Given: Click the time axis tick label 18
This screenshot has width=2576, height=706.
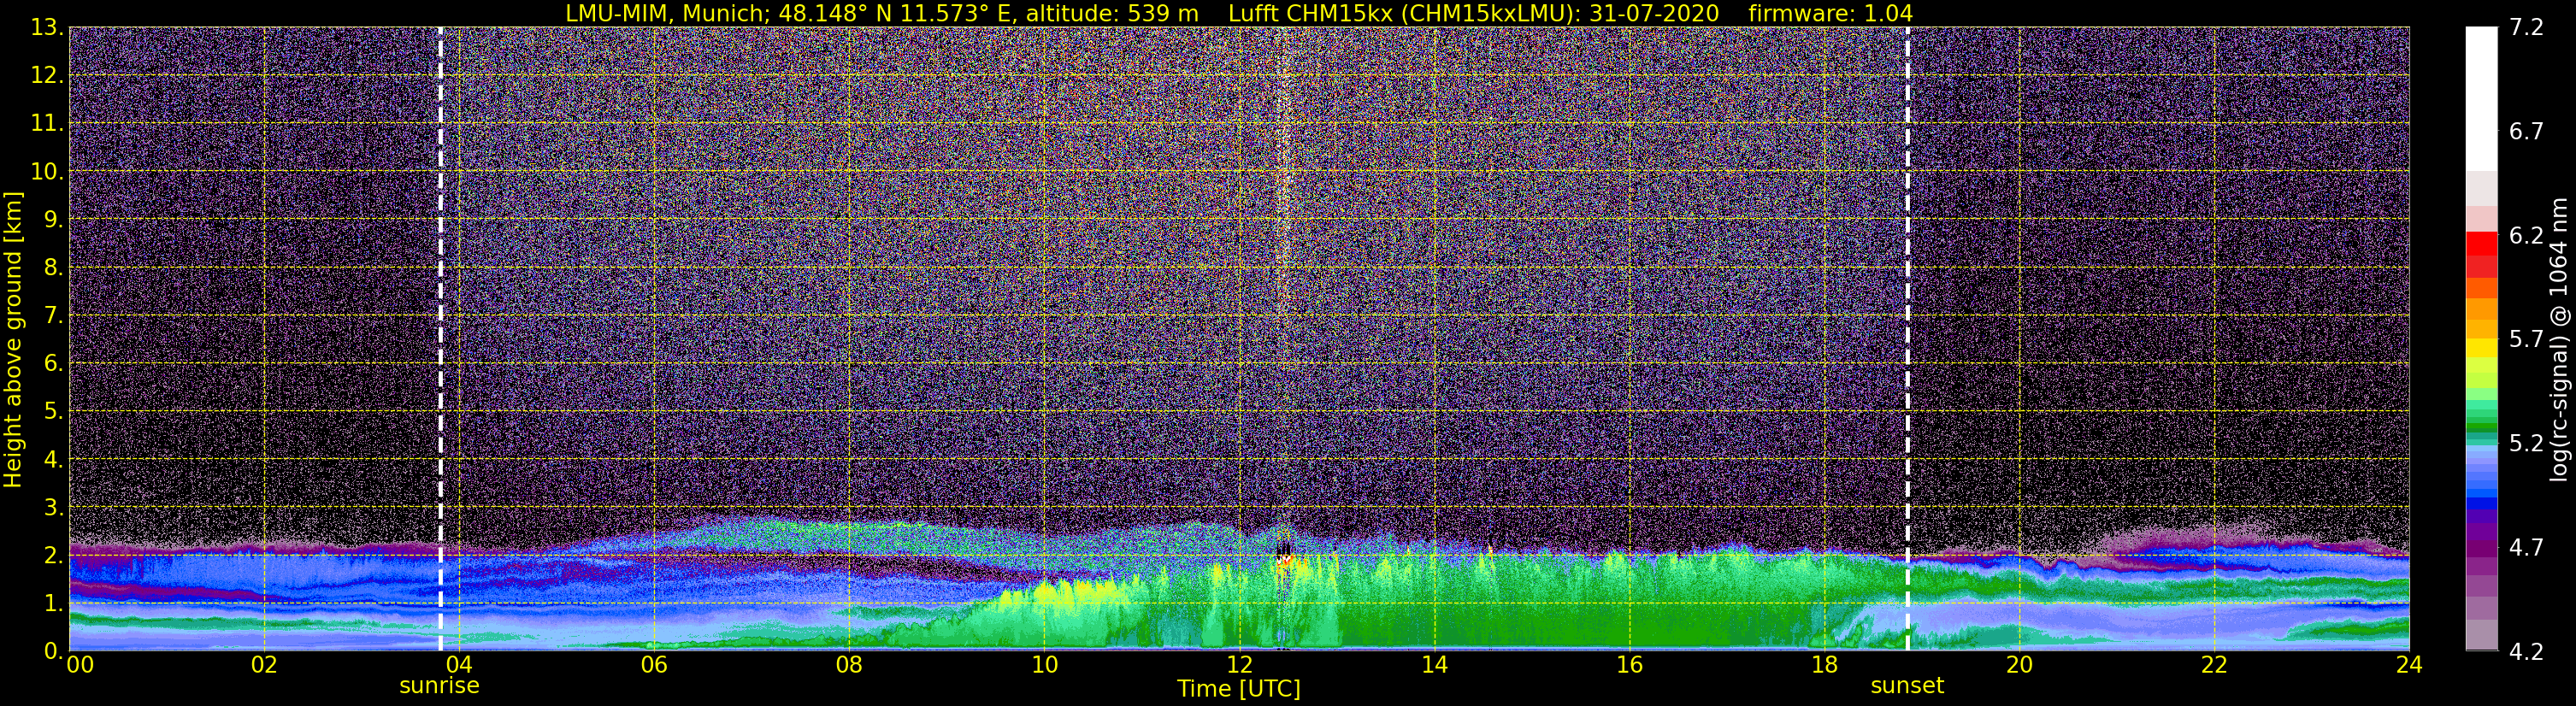Looking at the screenshot, I should tap(1824, 665).
